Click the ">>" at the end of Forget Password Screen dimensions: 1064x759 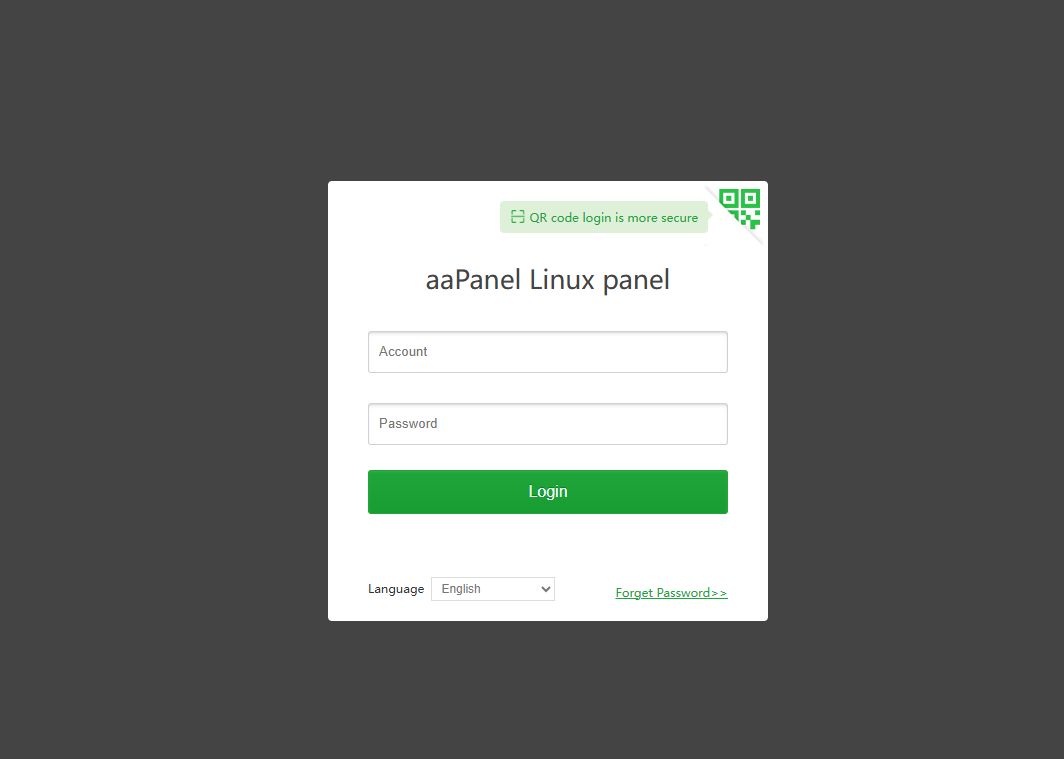(x=719, y=593)
